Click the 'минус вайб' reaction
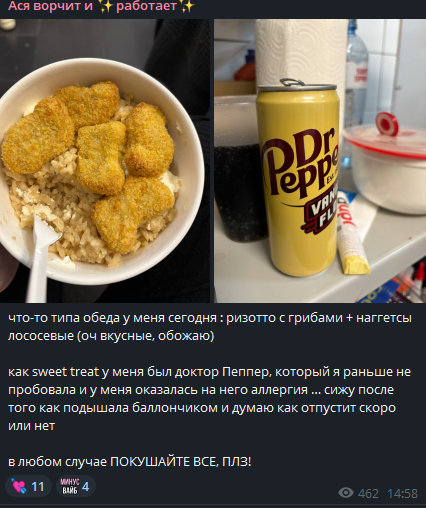 pyautogui.click(x=70, y=486)
